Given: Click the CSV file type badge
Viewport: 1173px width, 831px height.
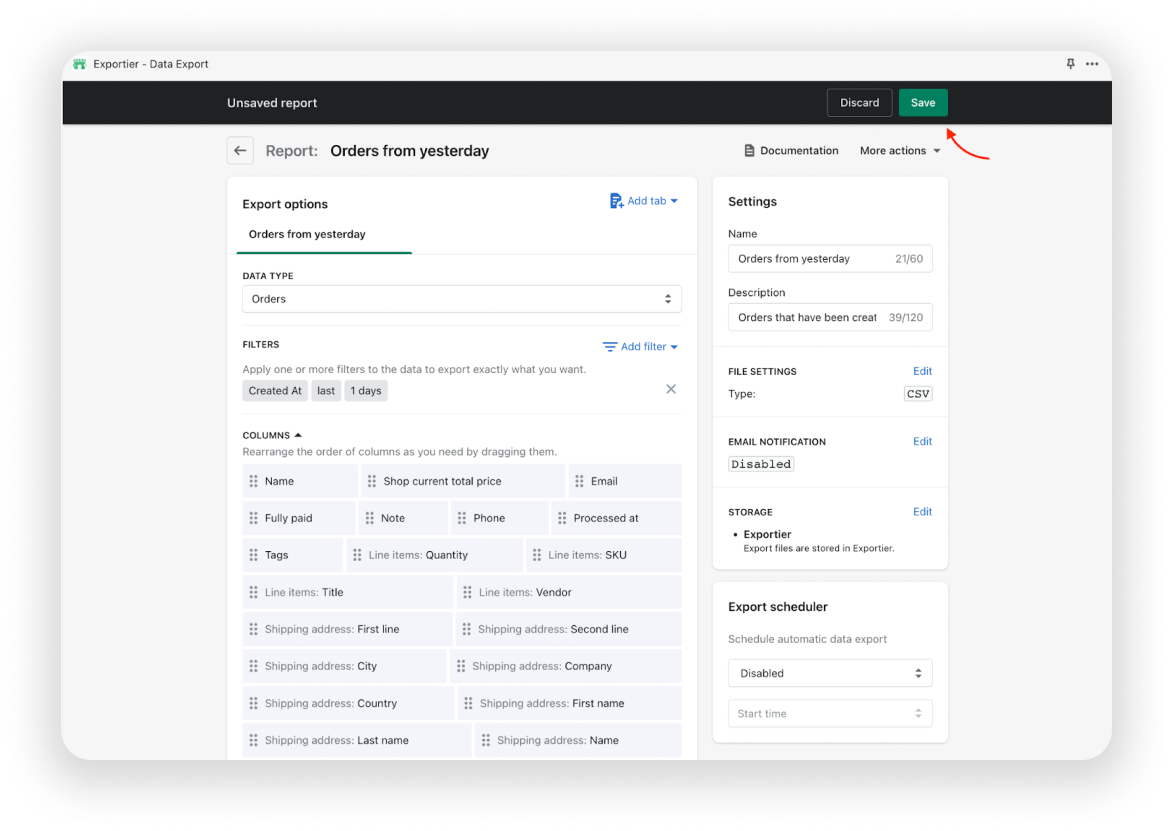Looking at the screenshot, I should click(918, 393).
